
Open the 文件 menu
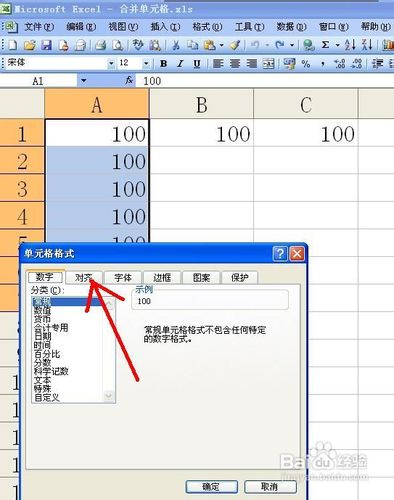[39, 27]
